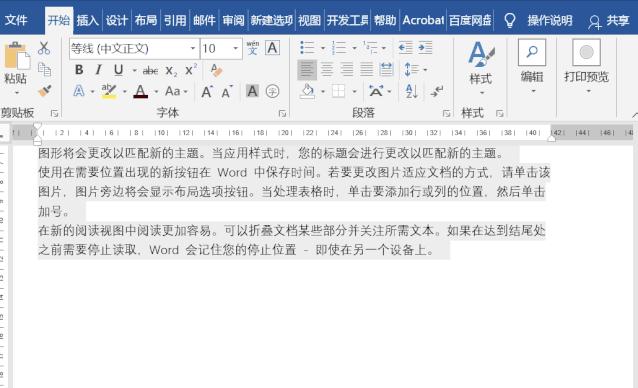Click the Sort A-Z icon

pyautogui.click(x=411, y=91)
